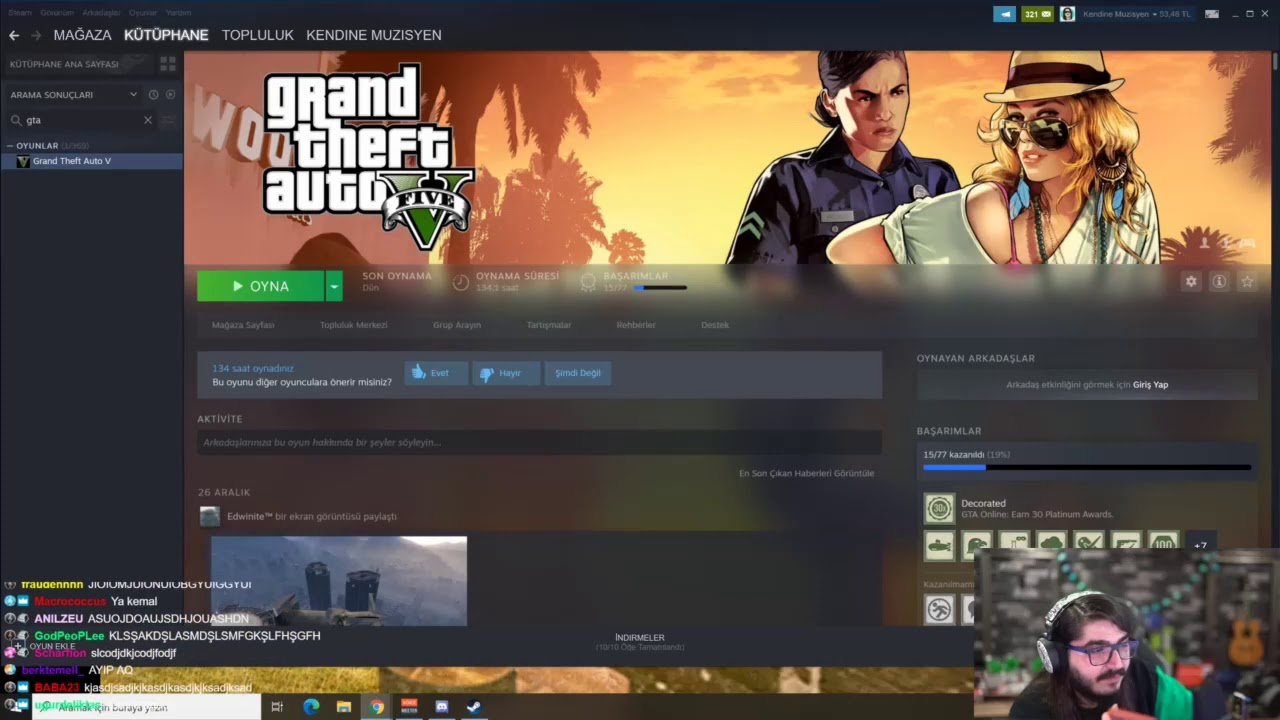Click the Grand Theft Auto V game icon
1280x720 pixels.
[x=23, y=161]
